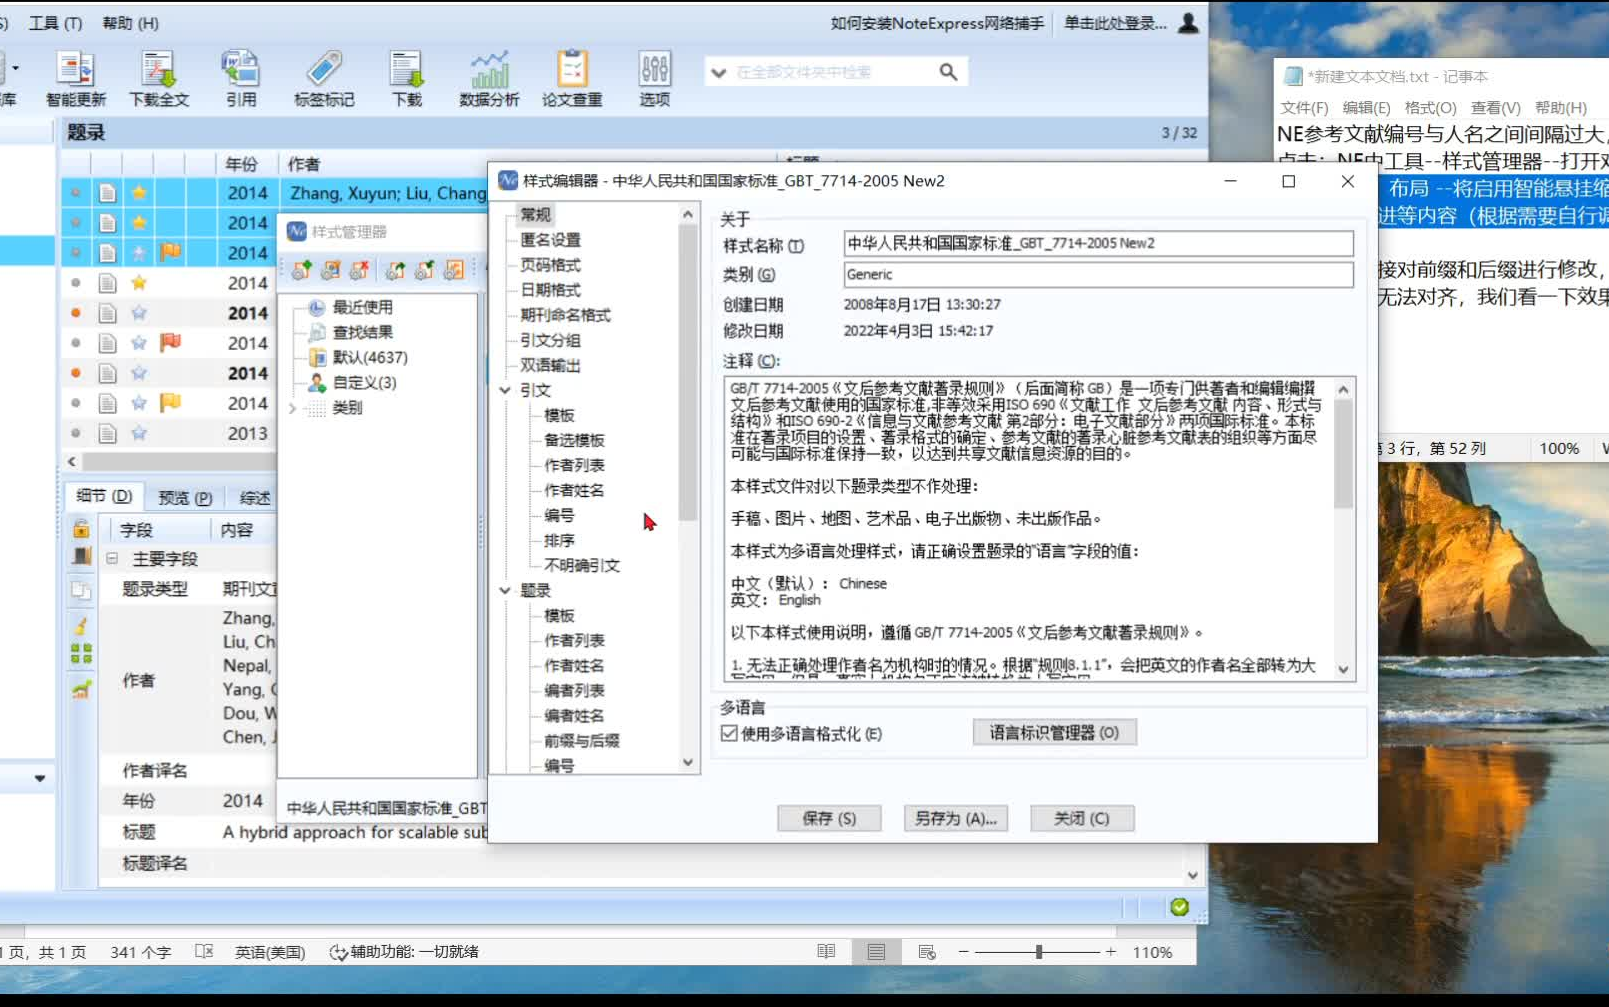
Task: Click the lock icon in the detail panel
Action: pos(81,528)
